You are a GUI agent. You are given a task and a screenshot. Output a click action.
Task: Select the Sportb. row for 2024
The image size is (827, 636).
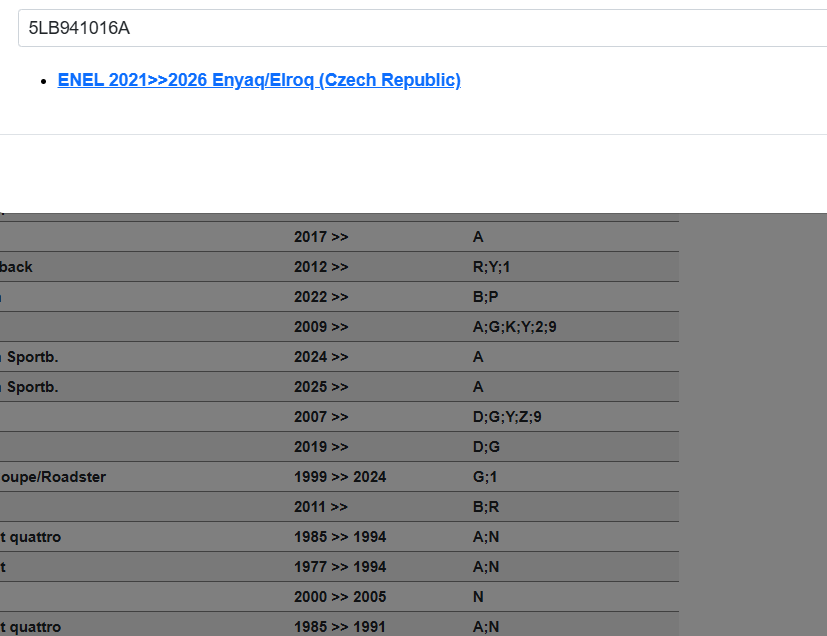tap(30, 357)
